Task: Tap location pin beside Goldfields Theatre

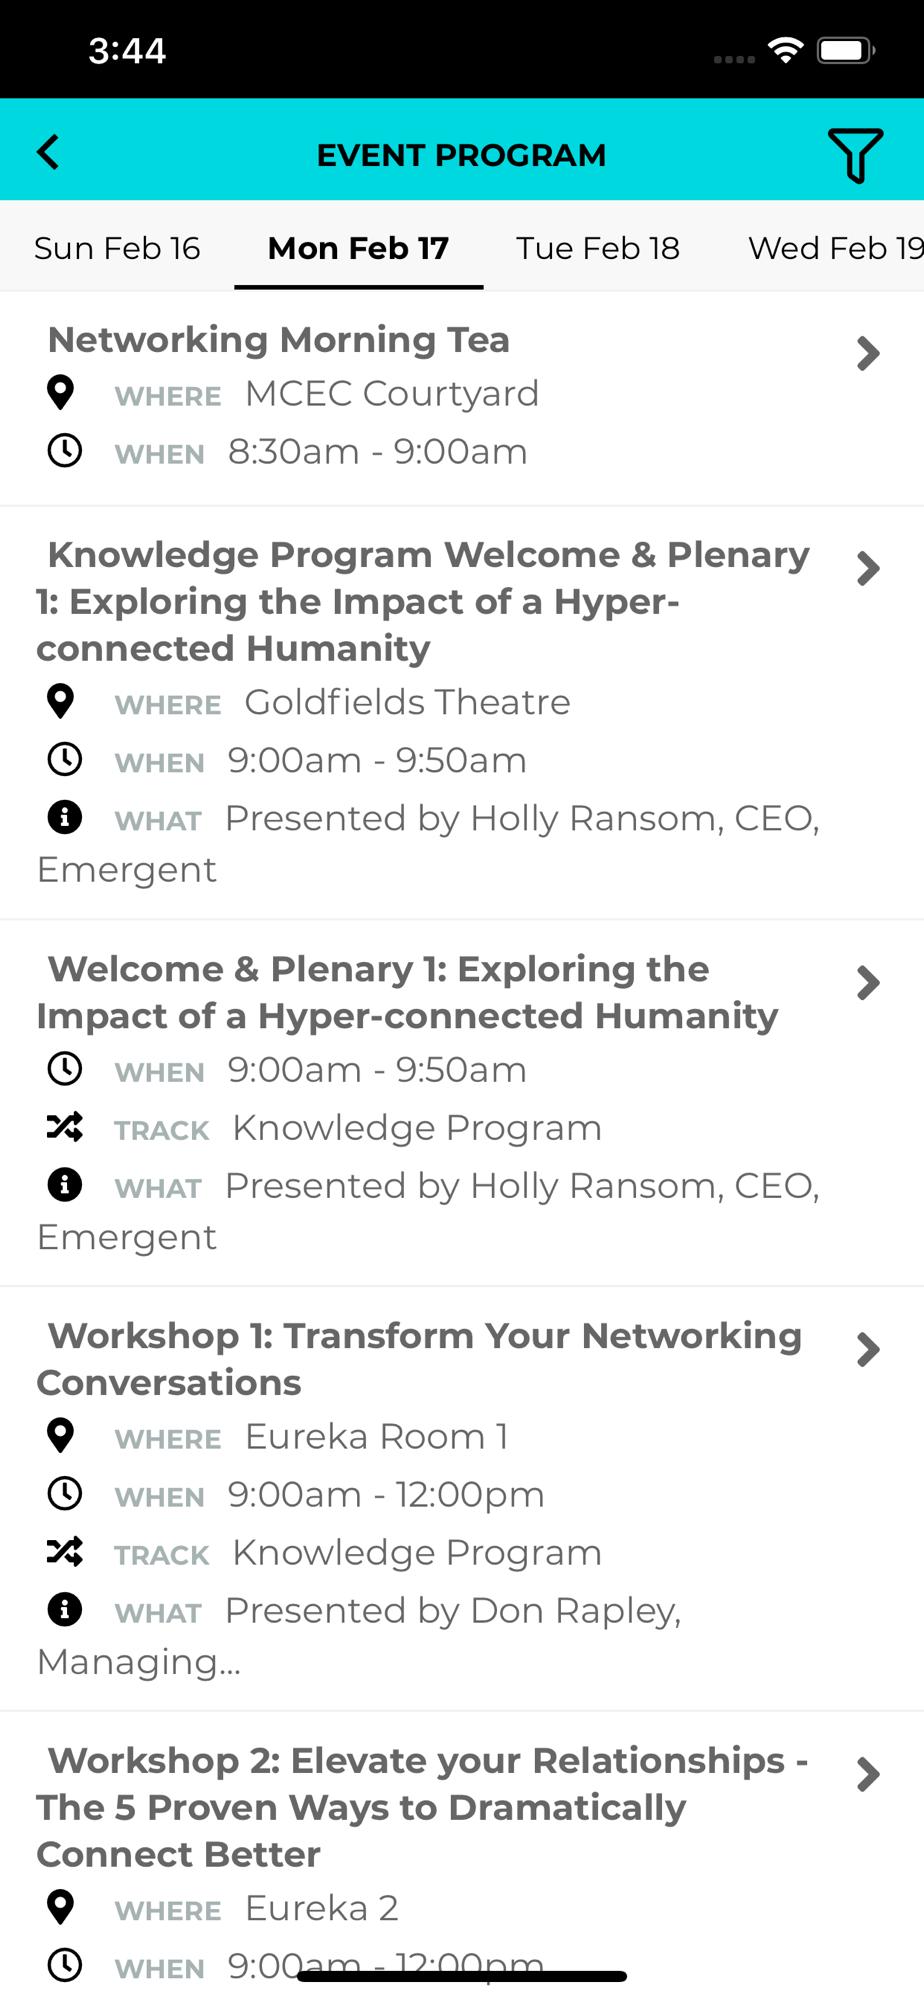Action: coord(61,702)
